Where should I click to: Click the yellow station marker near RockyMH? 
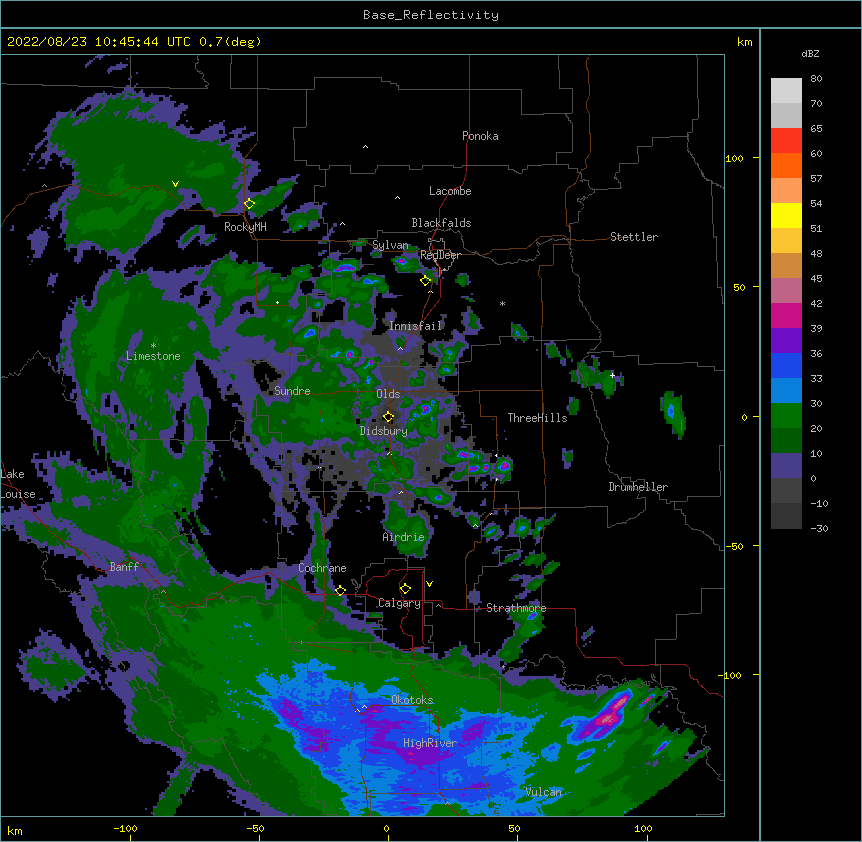point(249,203)
